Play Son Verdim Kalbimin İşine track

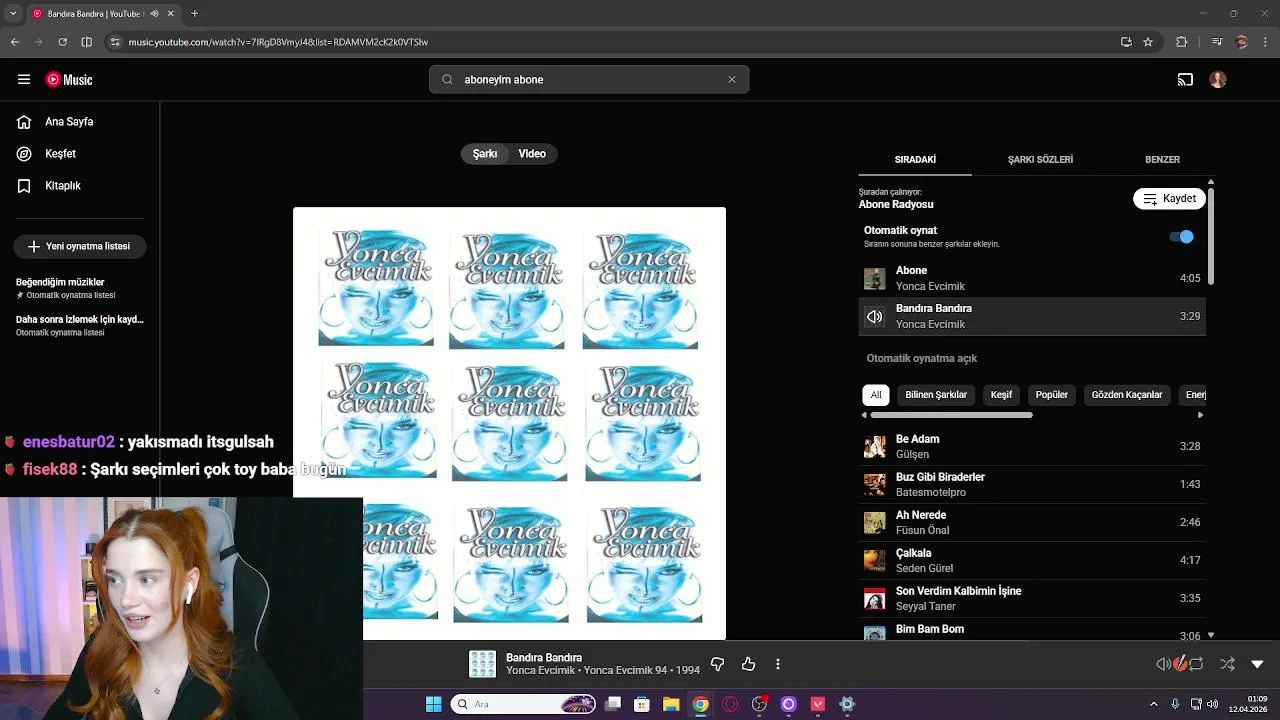1032,598
